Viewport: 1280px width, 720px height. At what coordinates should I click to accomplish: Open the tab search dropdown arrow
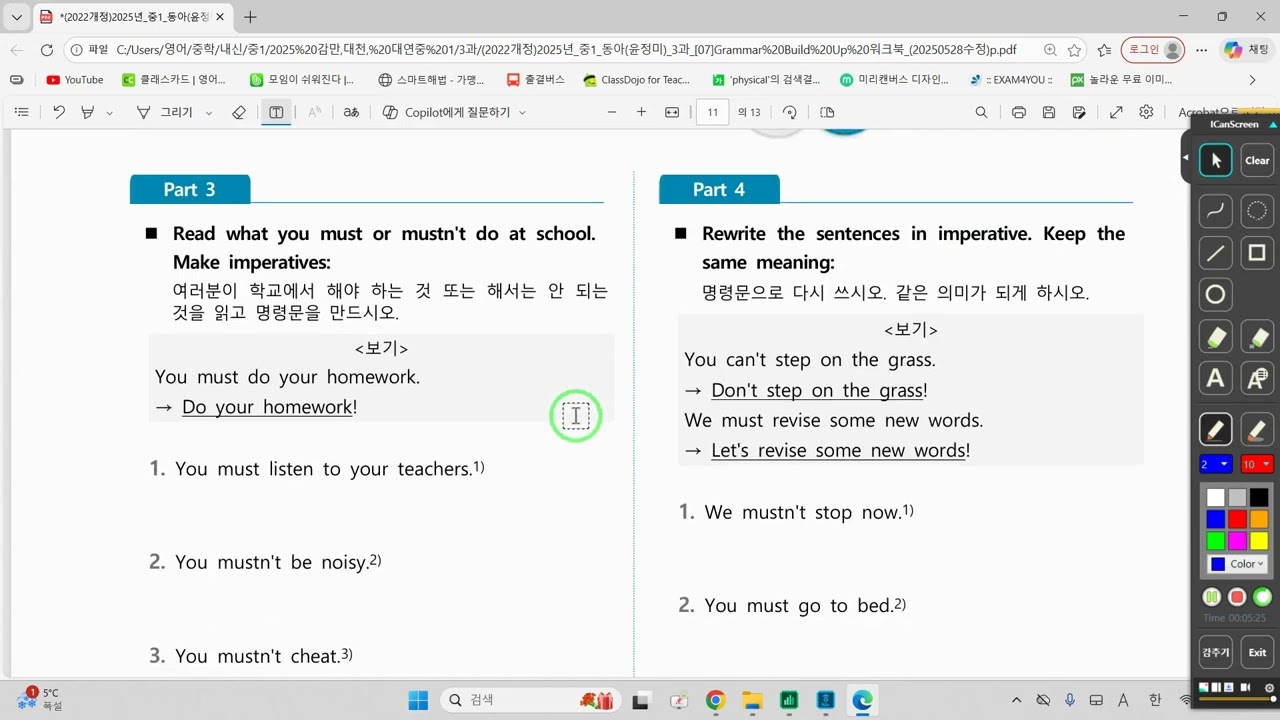pyautogui.click(x=16, y=17)
